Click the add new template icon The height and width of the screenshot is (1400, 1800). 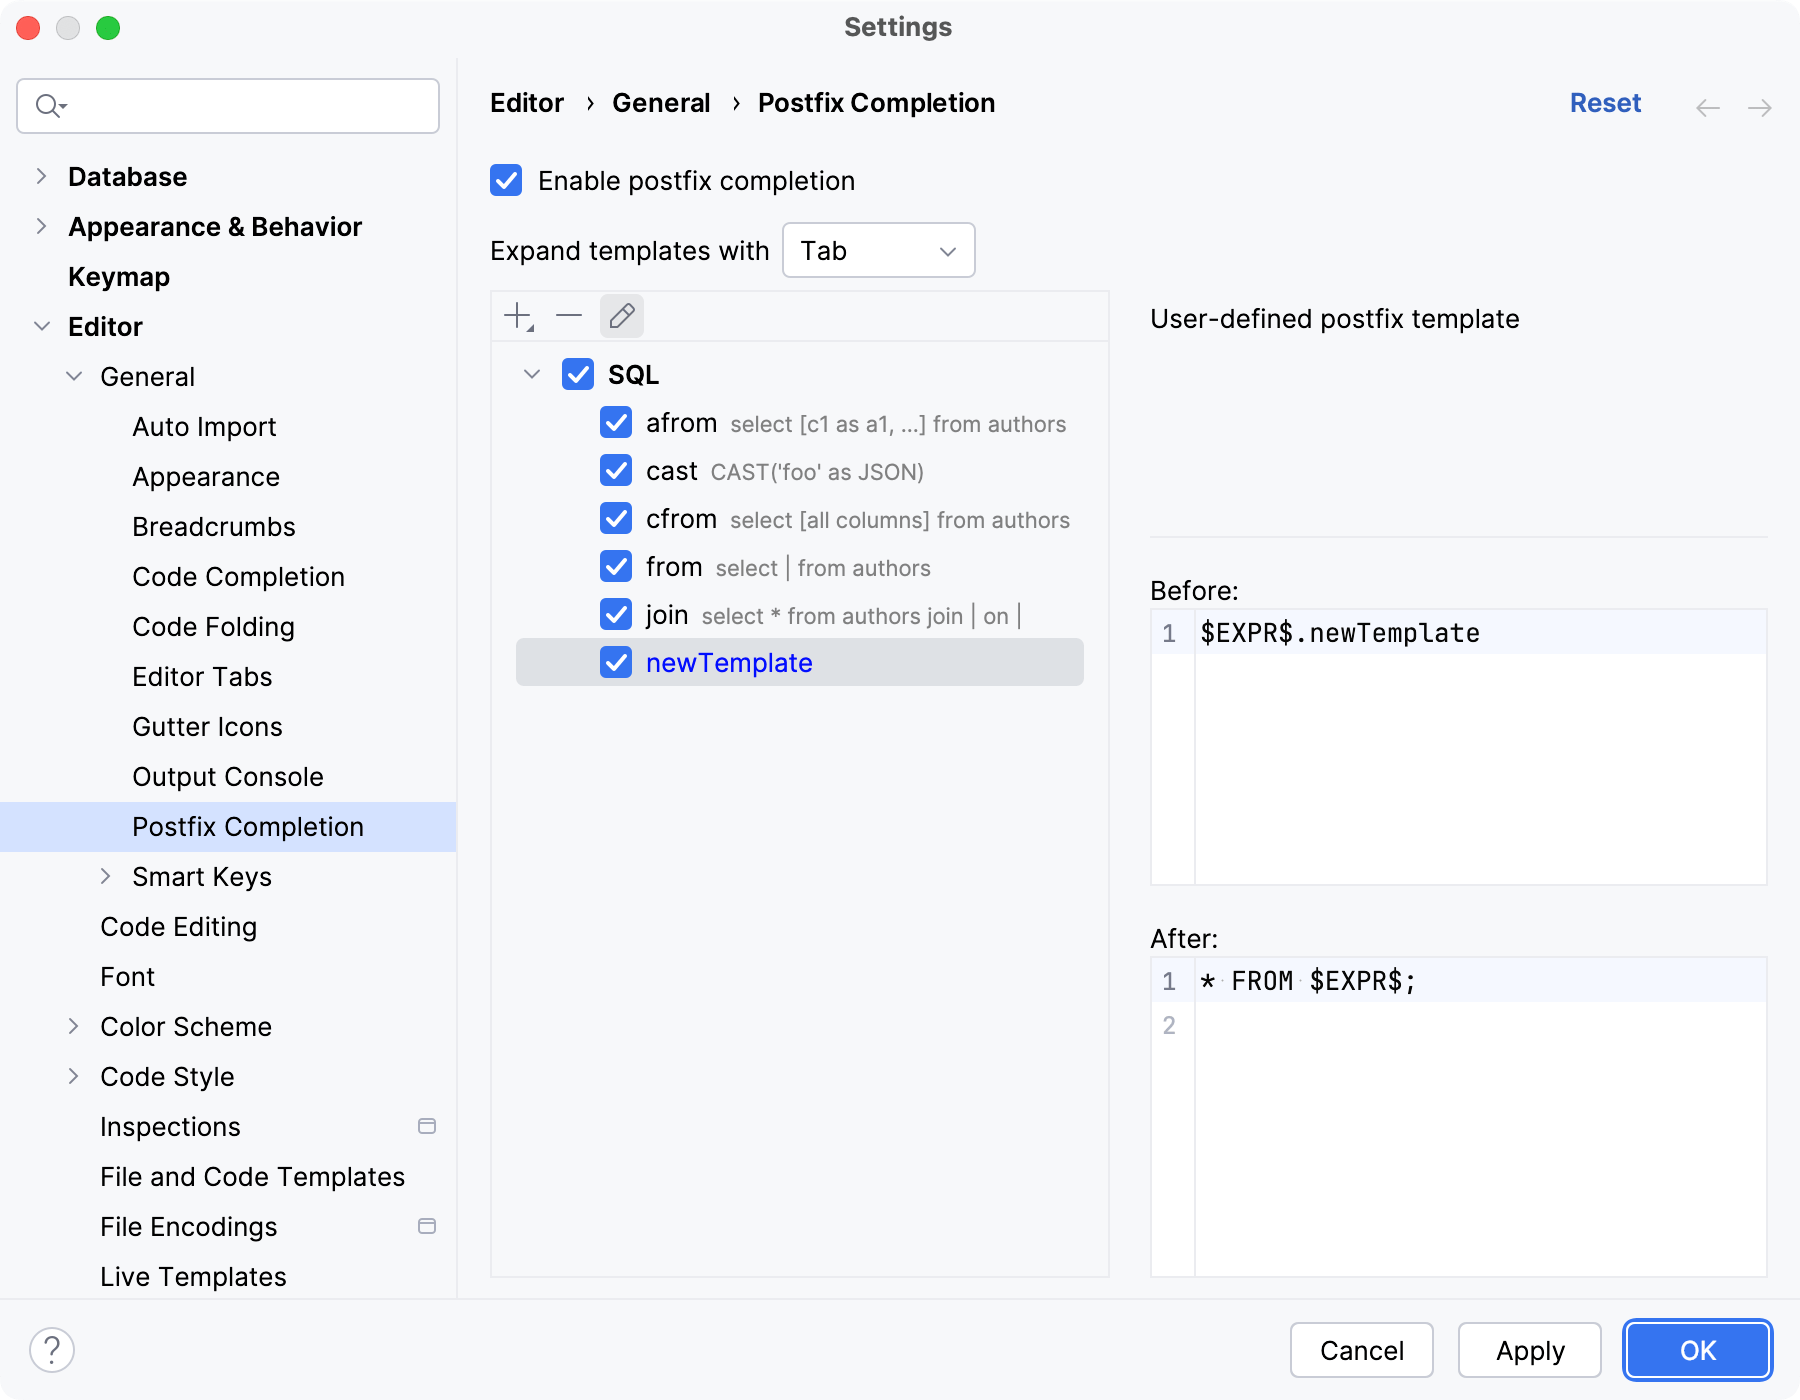(x=515, y=316)
